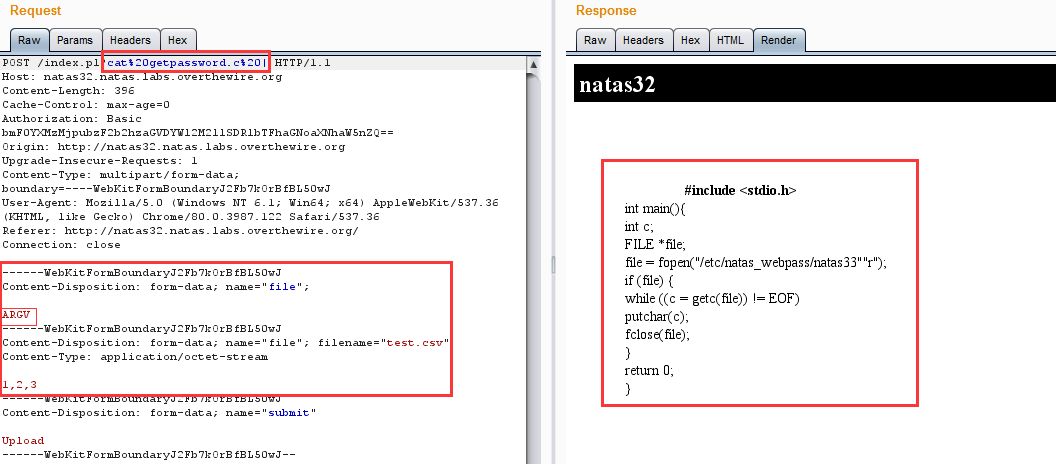The height and width of the screenshot is (464, 1056).
Task: Click the test.csv filename in request body
Action: click(x=416, y=343)
